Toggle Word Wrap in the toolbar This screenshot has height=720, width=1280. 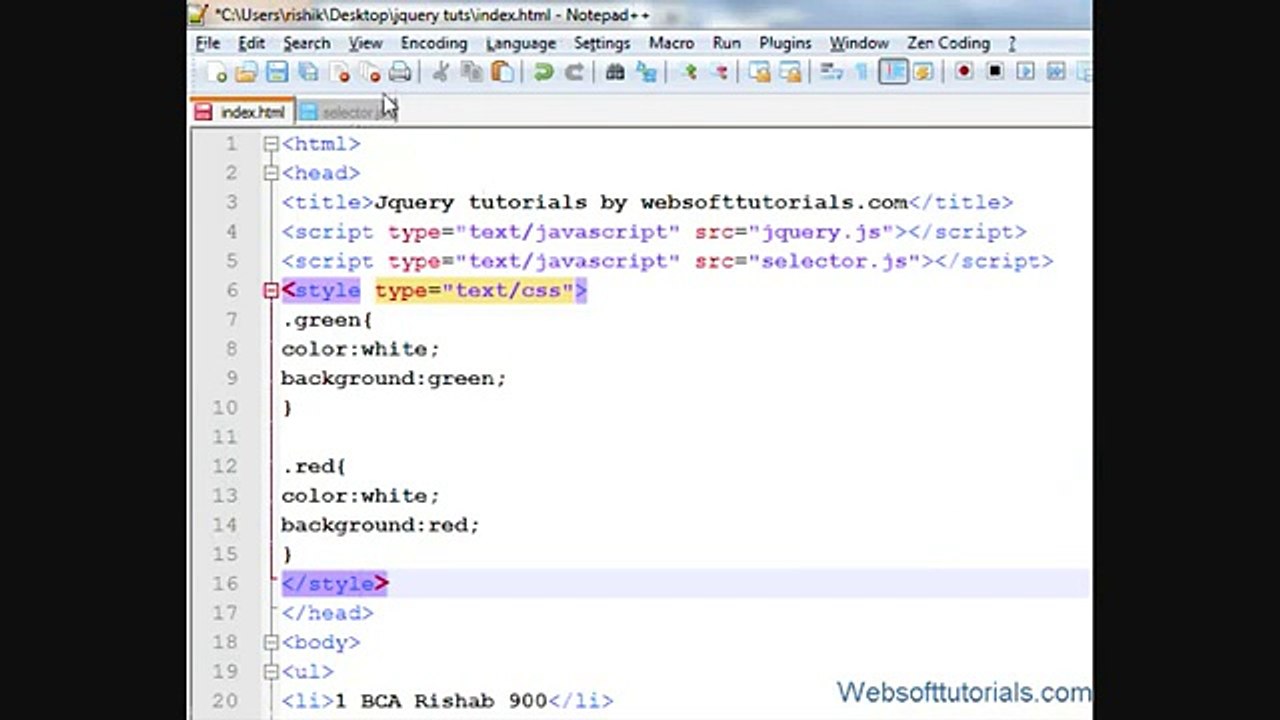point(831,72)
